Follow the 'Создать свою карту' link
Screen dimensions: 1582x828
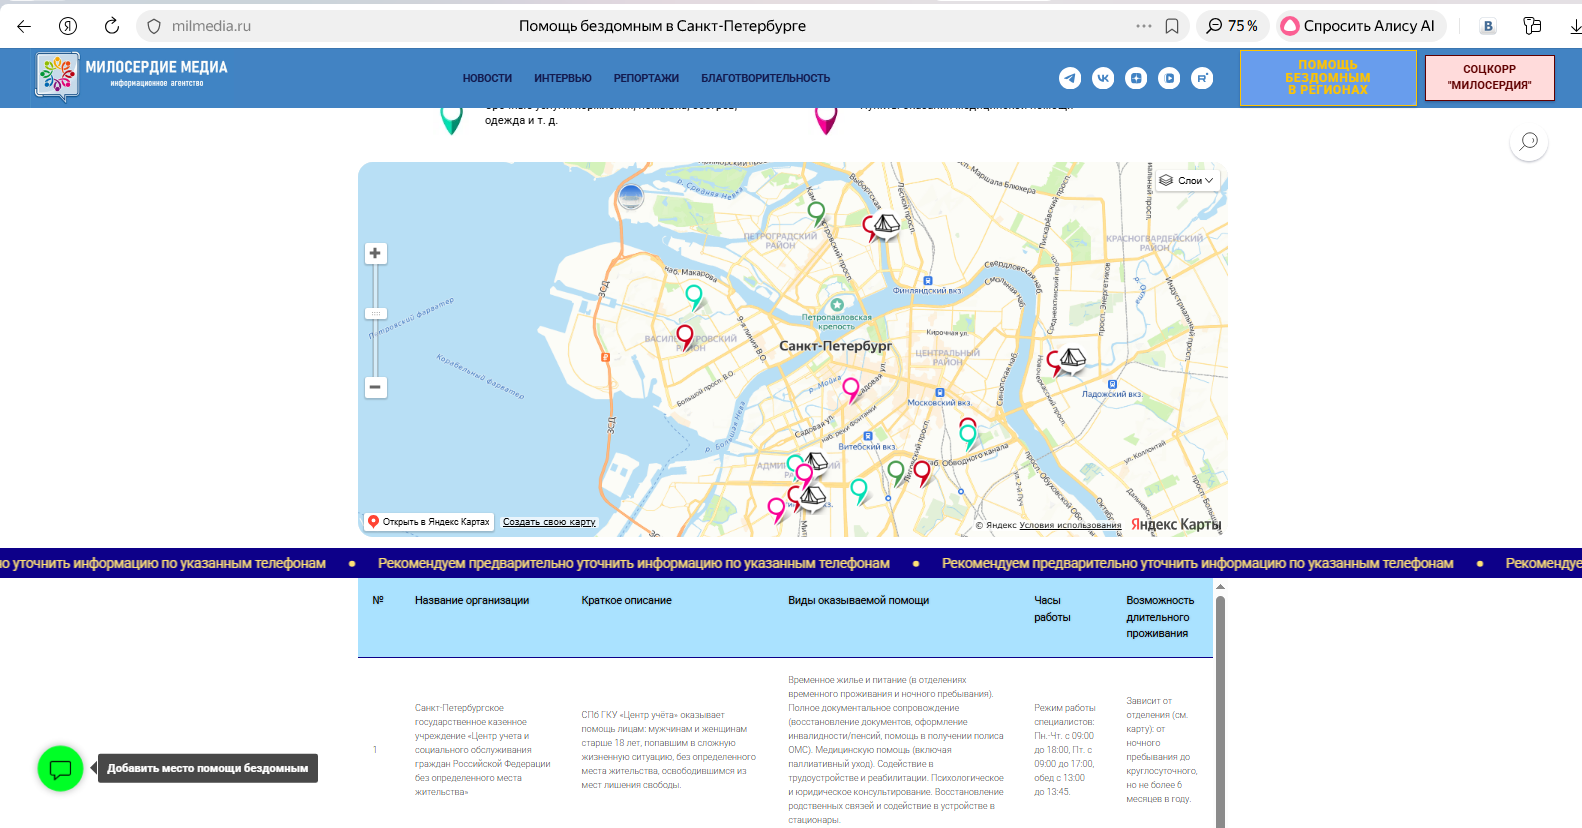[x=549, y=522]
